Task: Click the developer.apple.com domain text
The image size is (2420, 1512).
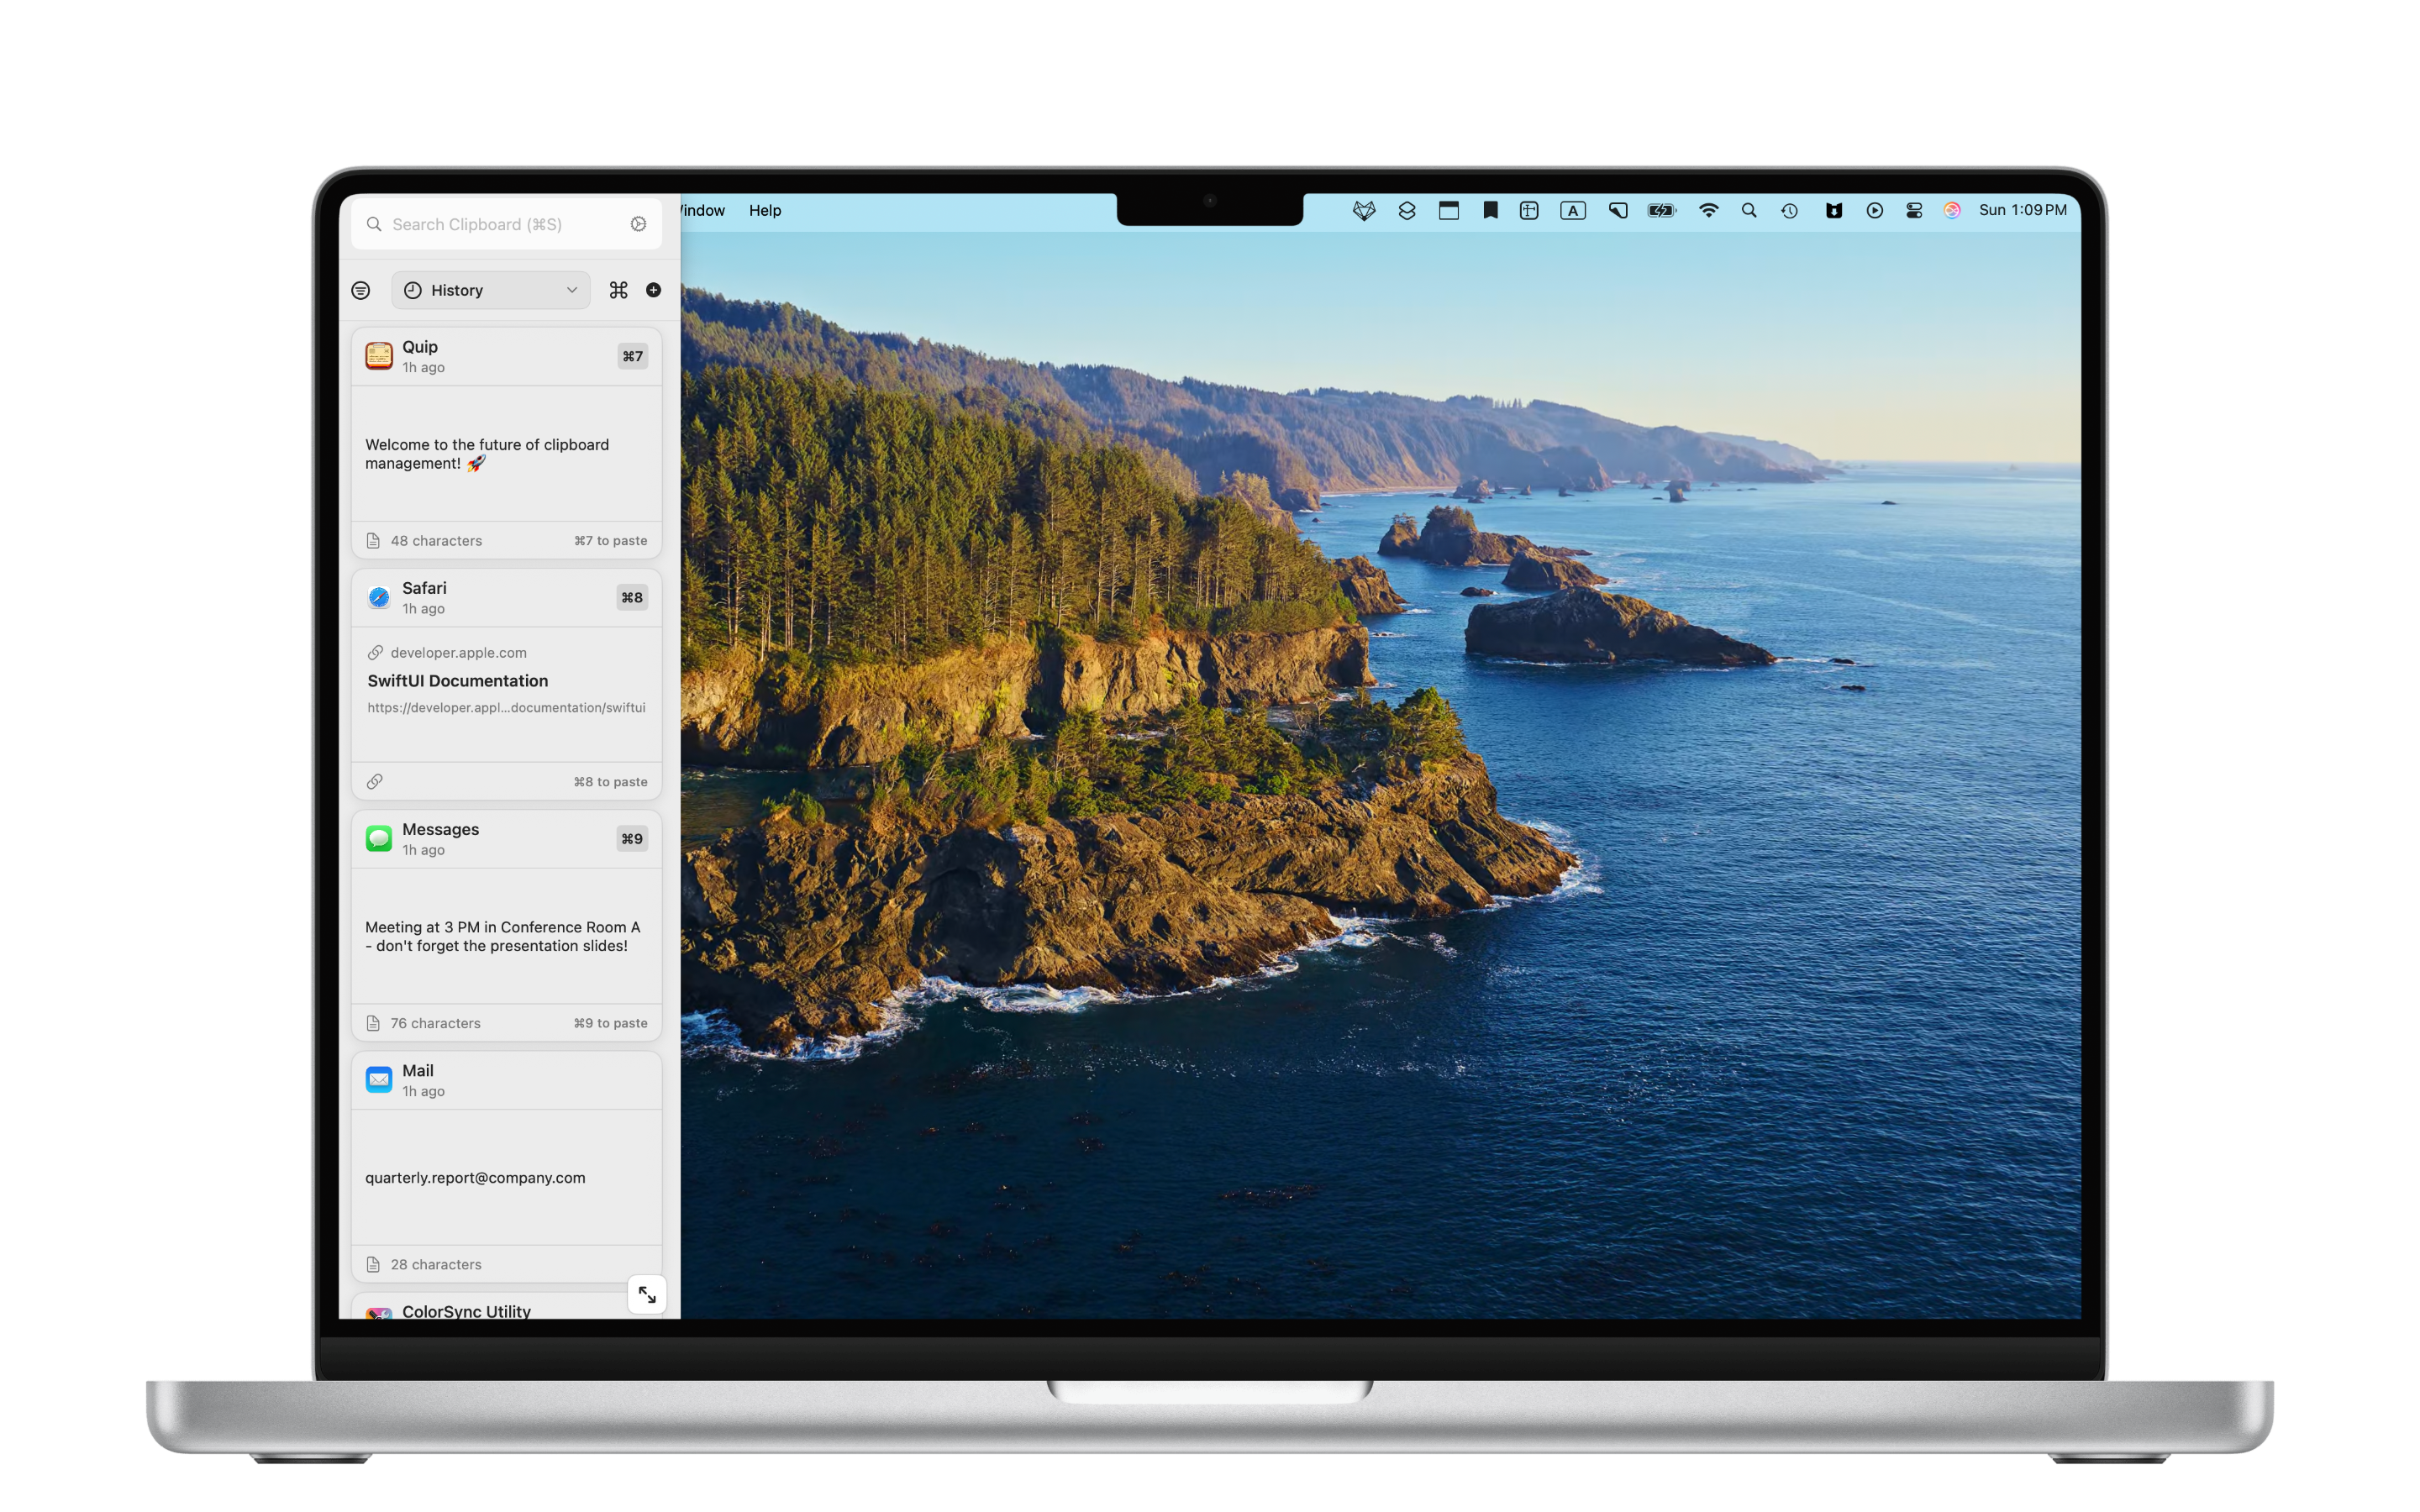Action: click(458, 653)
